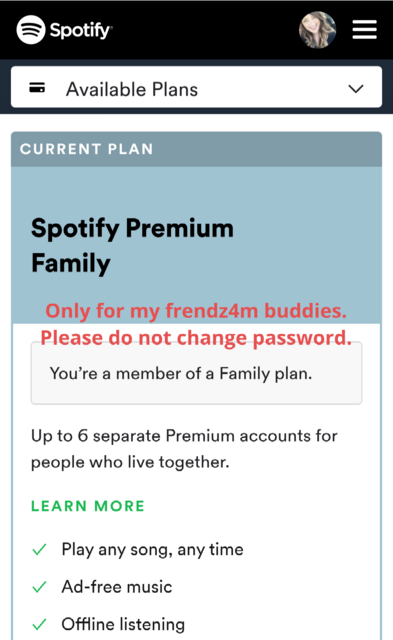Open the hamburger menu icon

click(364, 30)
